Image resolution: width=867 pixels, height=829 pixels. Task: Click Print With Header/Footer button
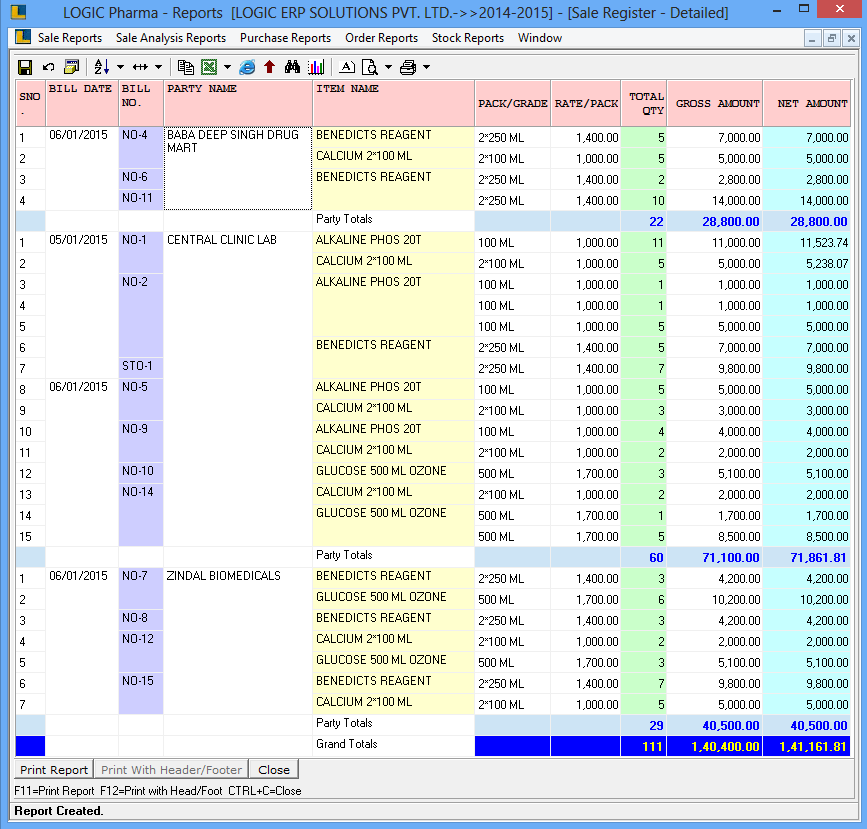pyautogui.click(x=171, y=769)
